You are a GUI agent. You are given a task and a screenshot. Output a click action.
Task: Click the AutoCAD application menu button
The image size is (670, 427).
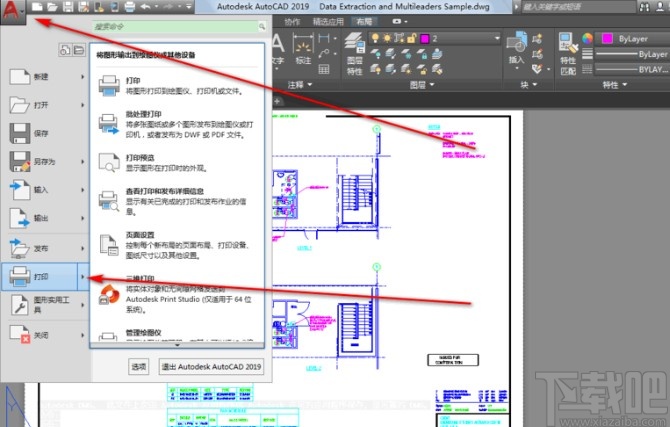12,11
